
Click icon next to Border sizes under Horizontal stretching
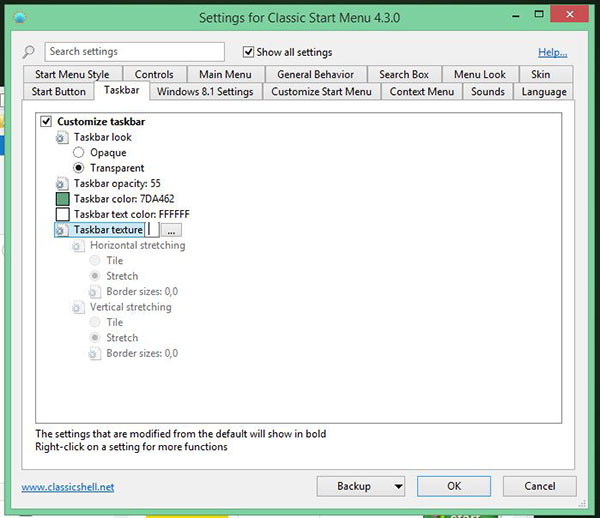point(95,292)
